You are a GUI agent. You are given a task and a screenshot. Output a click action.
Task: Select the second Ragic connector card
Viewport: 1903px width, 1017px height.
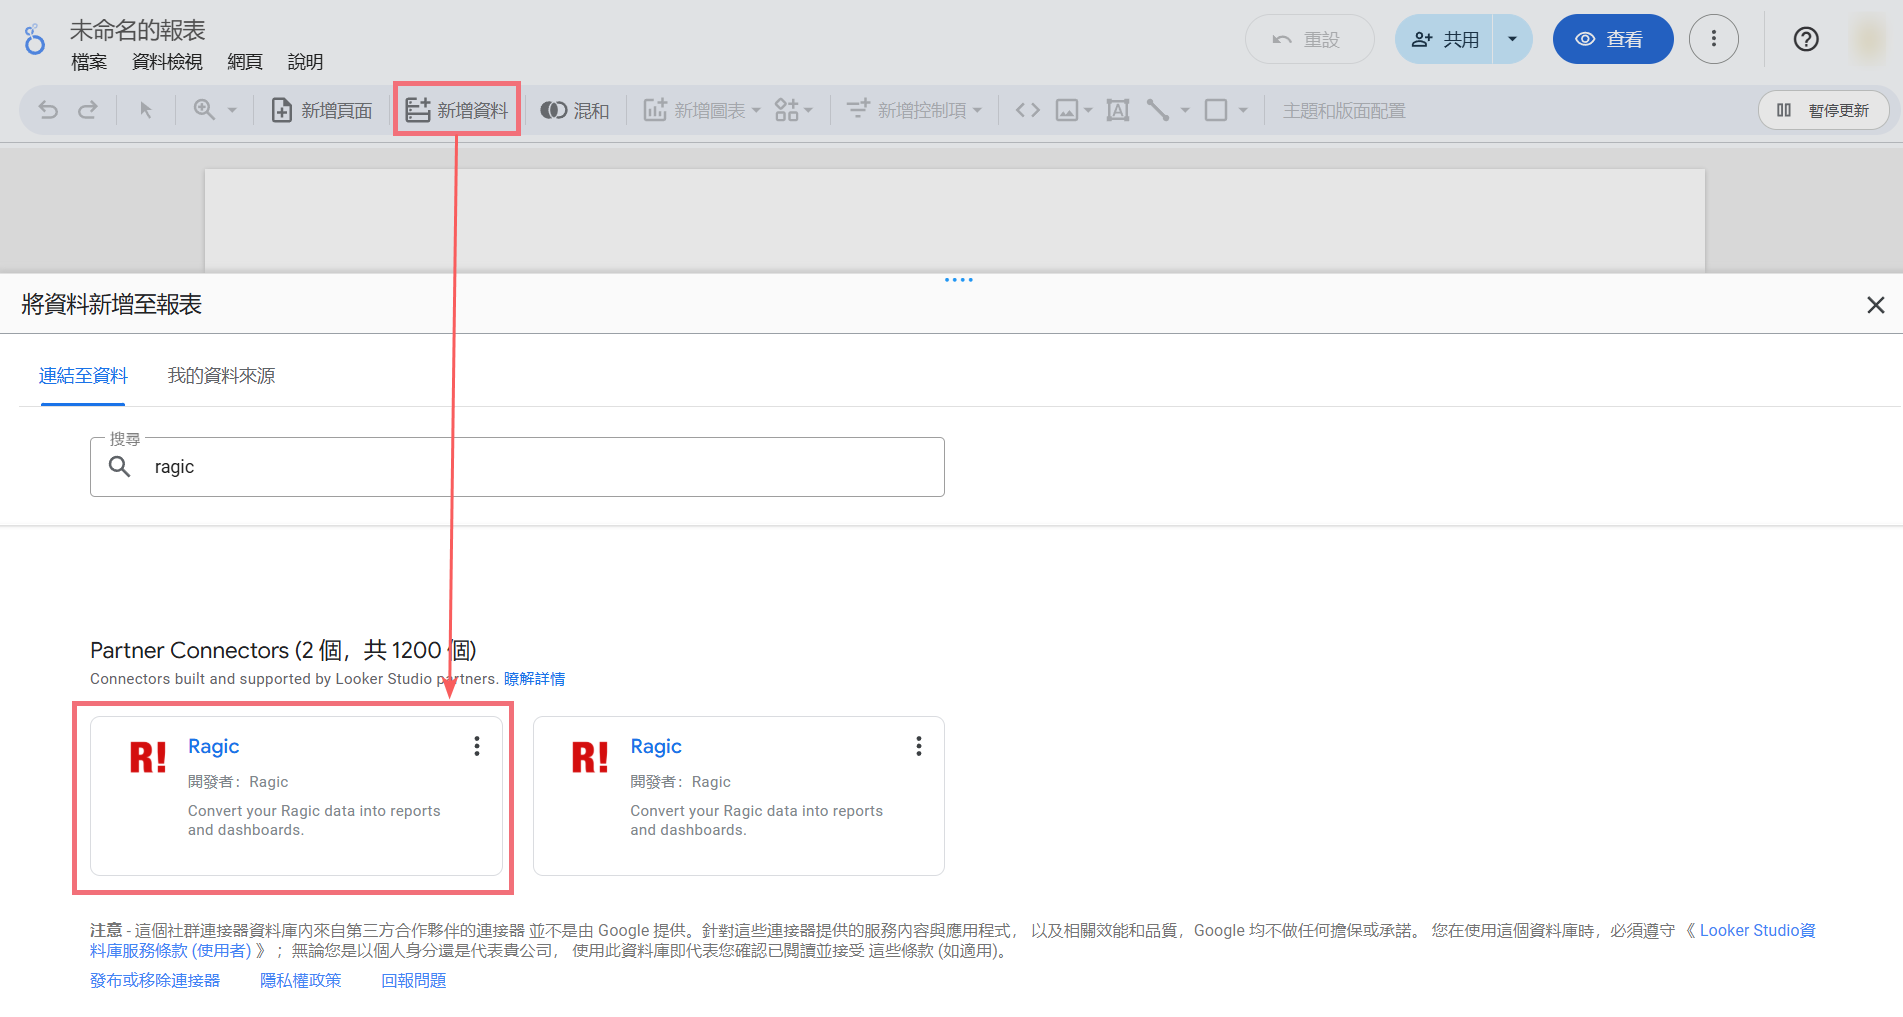coord(739,796)
